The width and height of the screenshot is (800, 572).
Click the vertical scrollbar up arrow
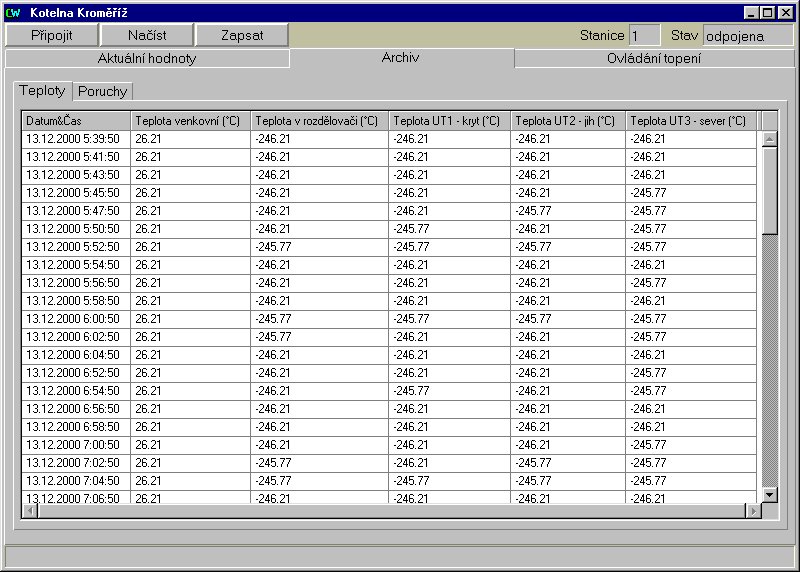769,139
